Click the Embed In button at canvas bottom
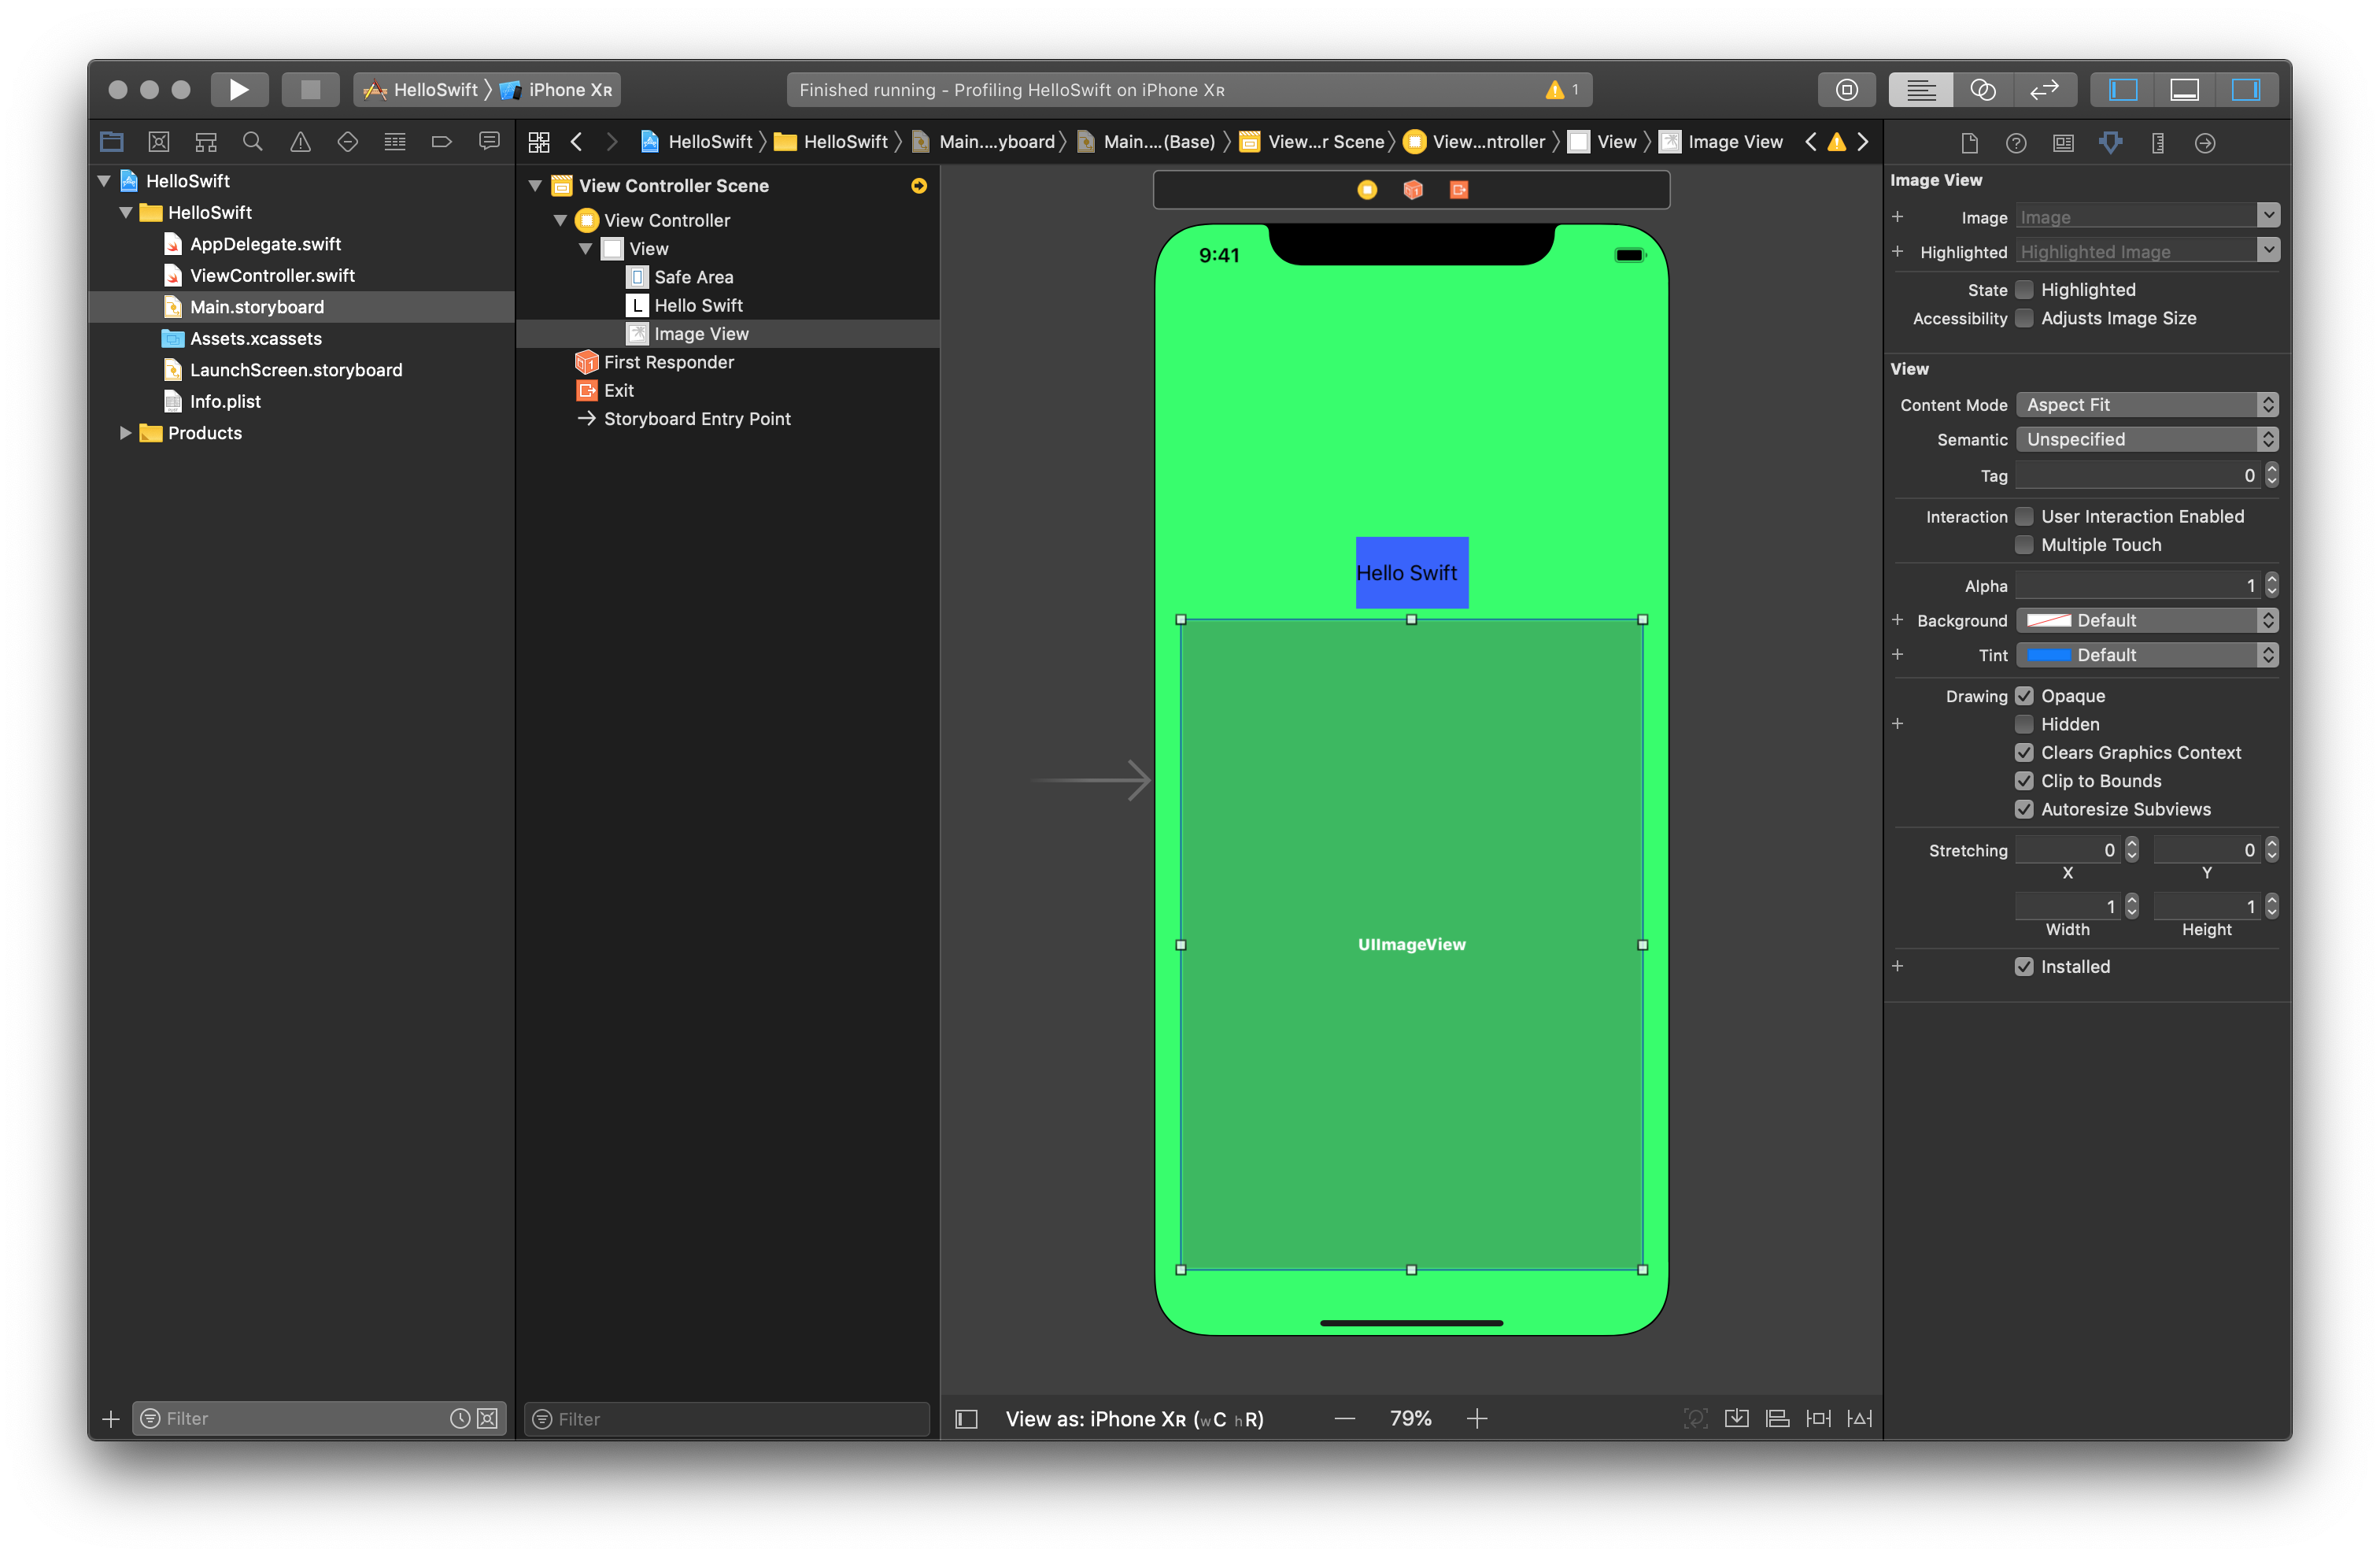This screenshot has width=2380, height=1557. (1737, 1418)
